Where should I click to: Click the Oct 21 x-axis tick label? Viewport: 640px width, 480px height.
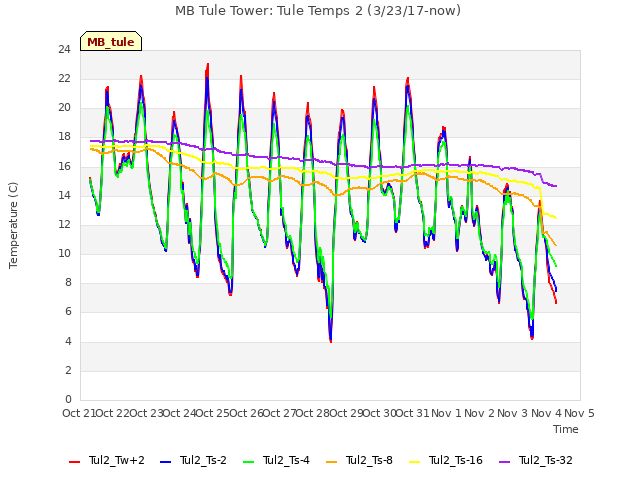(79, 413)
